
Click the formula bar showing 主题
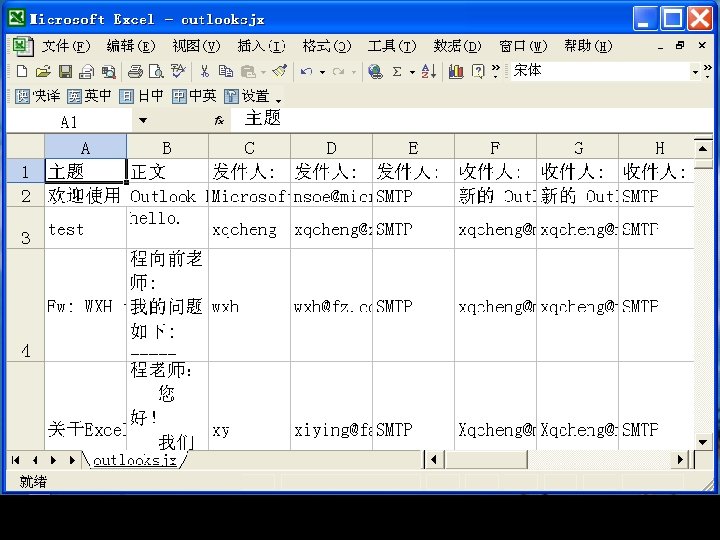[x=472, y=121]
